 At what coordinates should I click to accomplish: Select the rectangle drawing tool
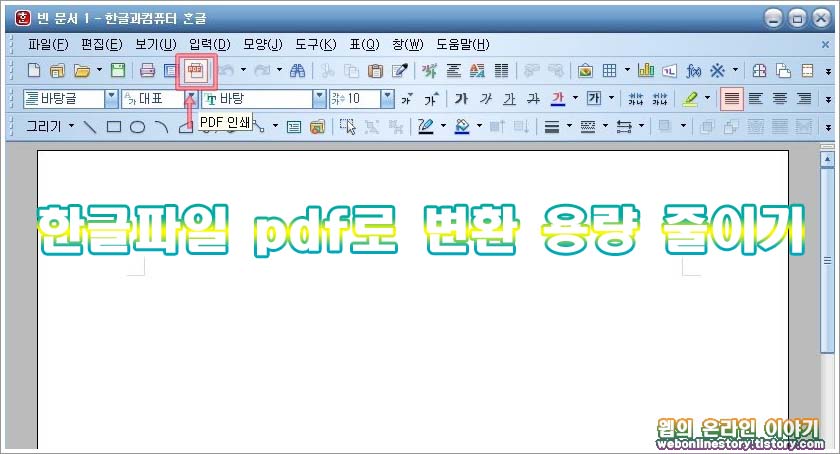[114, 127]
